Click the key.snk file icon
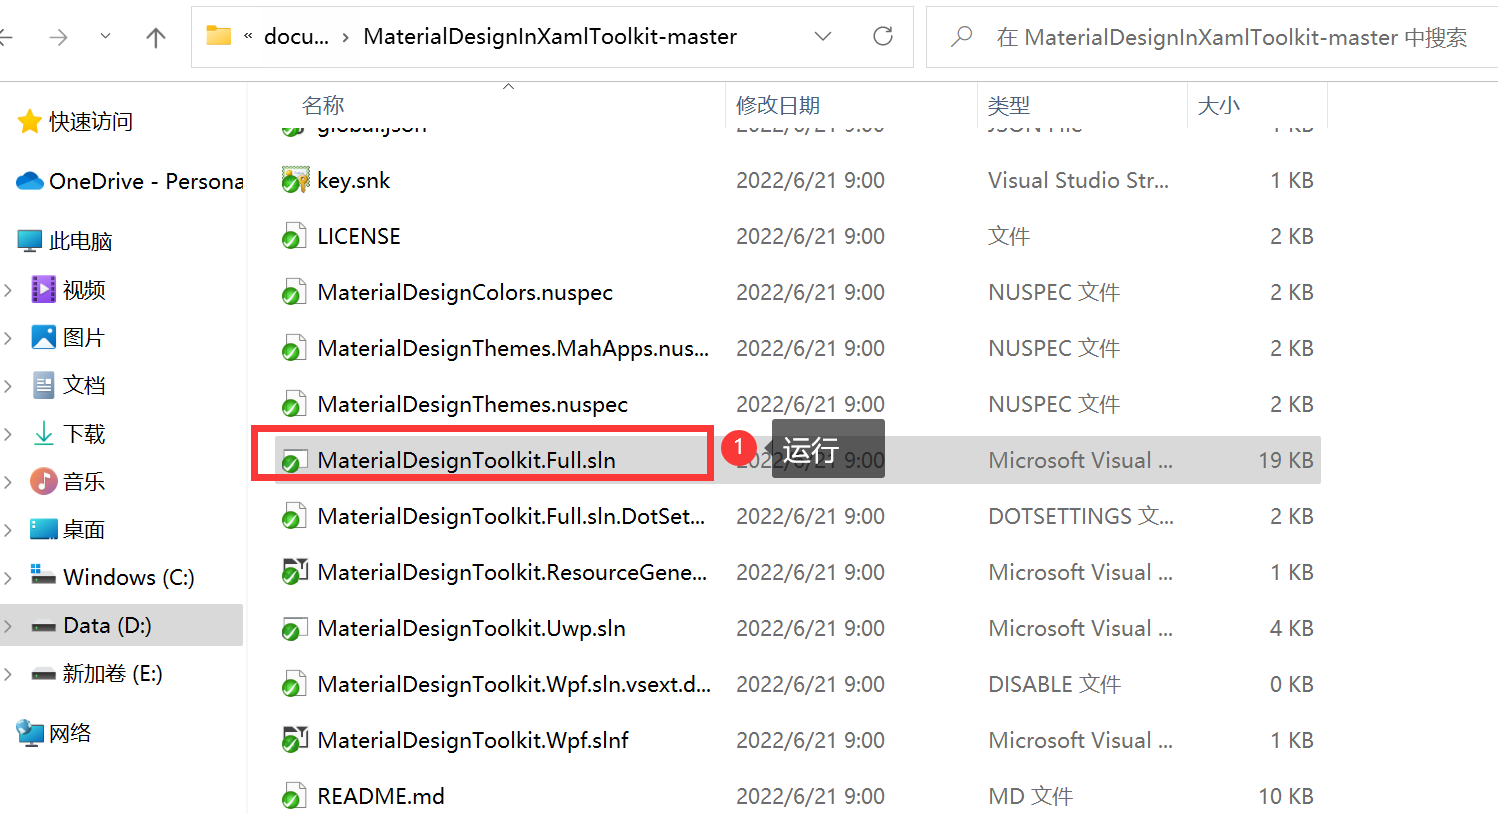The width and height of the screenshot is (1498, 814). [x=294, y=180]
